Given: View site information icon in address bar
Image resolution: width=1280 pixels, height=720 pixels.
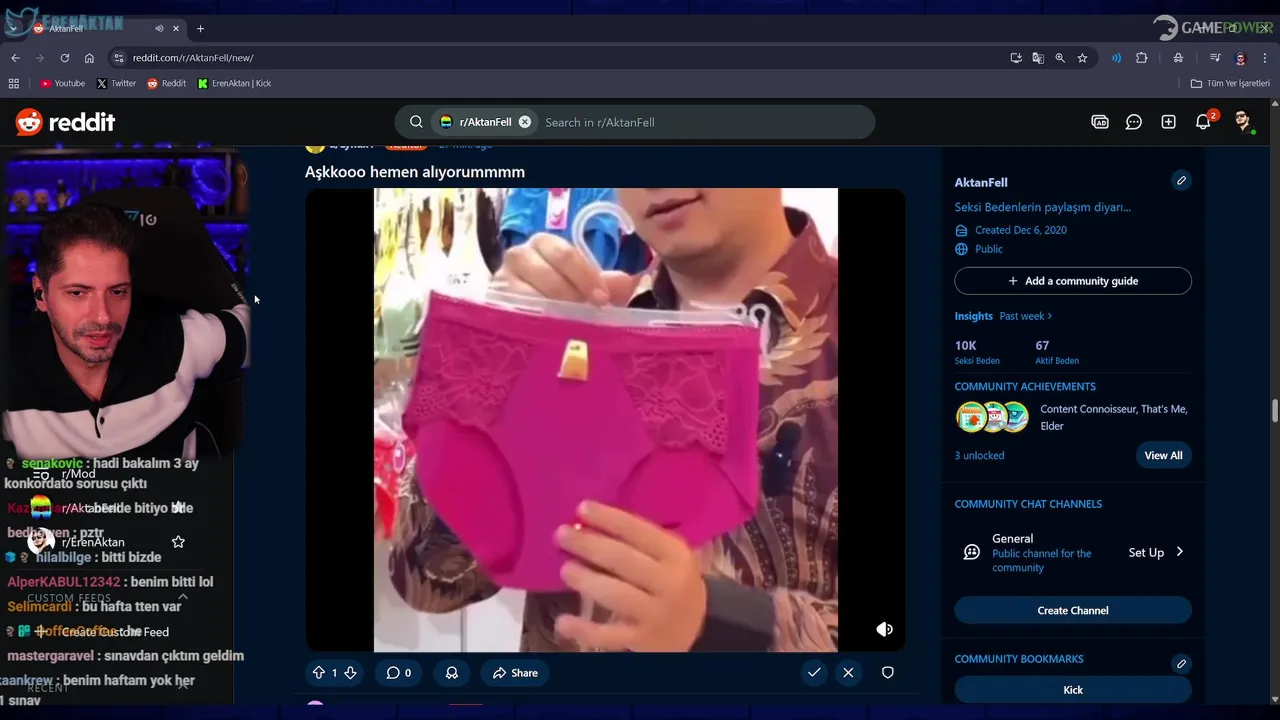Looking at the screenshot, I should [119, 58].
